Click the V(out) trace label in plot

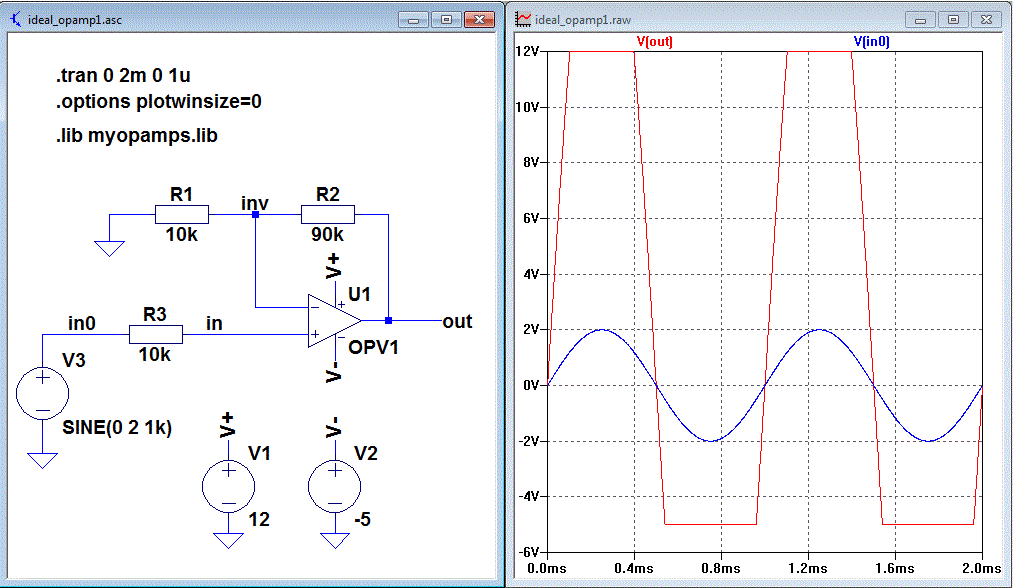(x=654, y=41)
